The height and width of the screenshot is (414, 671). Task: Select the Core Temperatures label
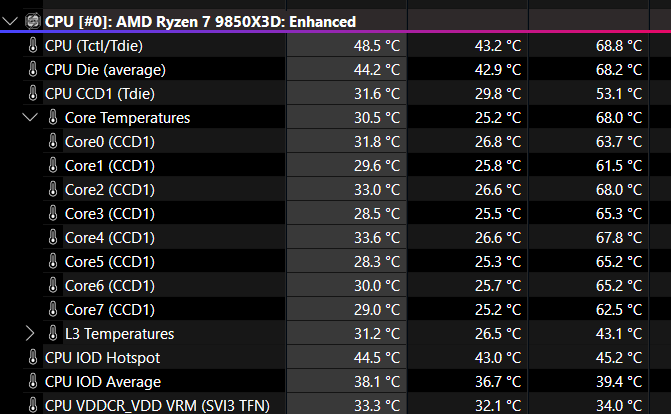pos(127,118)
